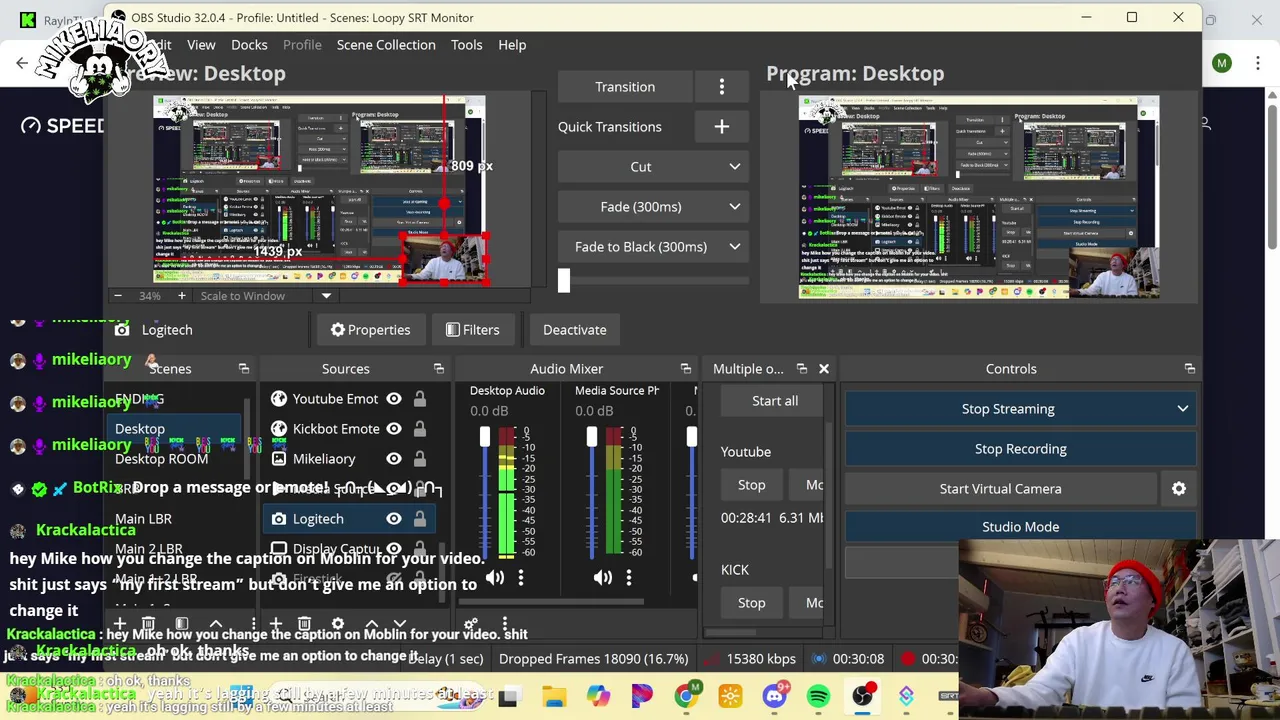
Task: Add a new source with plus icon
Action: pyautogui.click(x=275, y=625)
